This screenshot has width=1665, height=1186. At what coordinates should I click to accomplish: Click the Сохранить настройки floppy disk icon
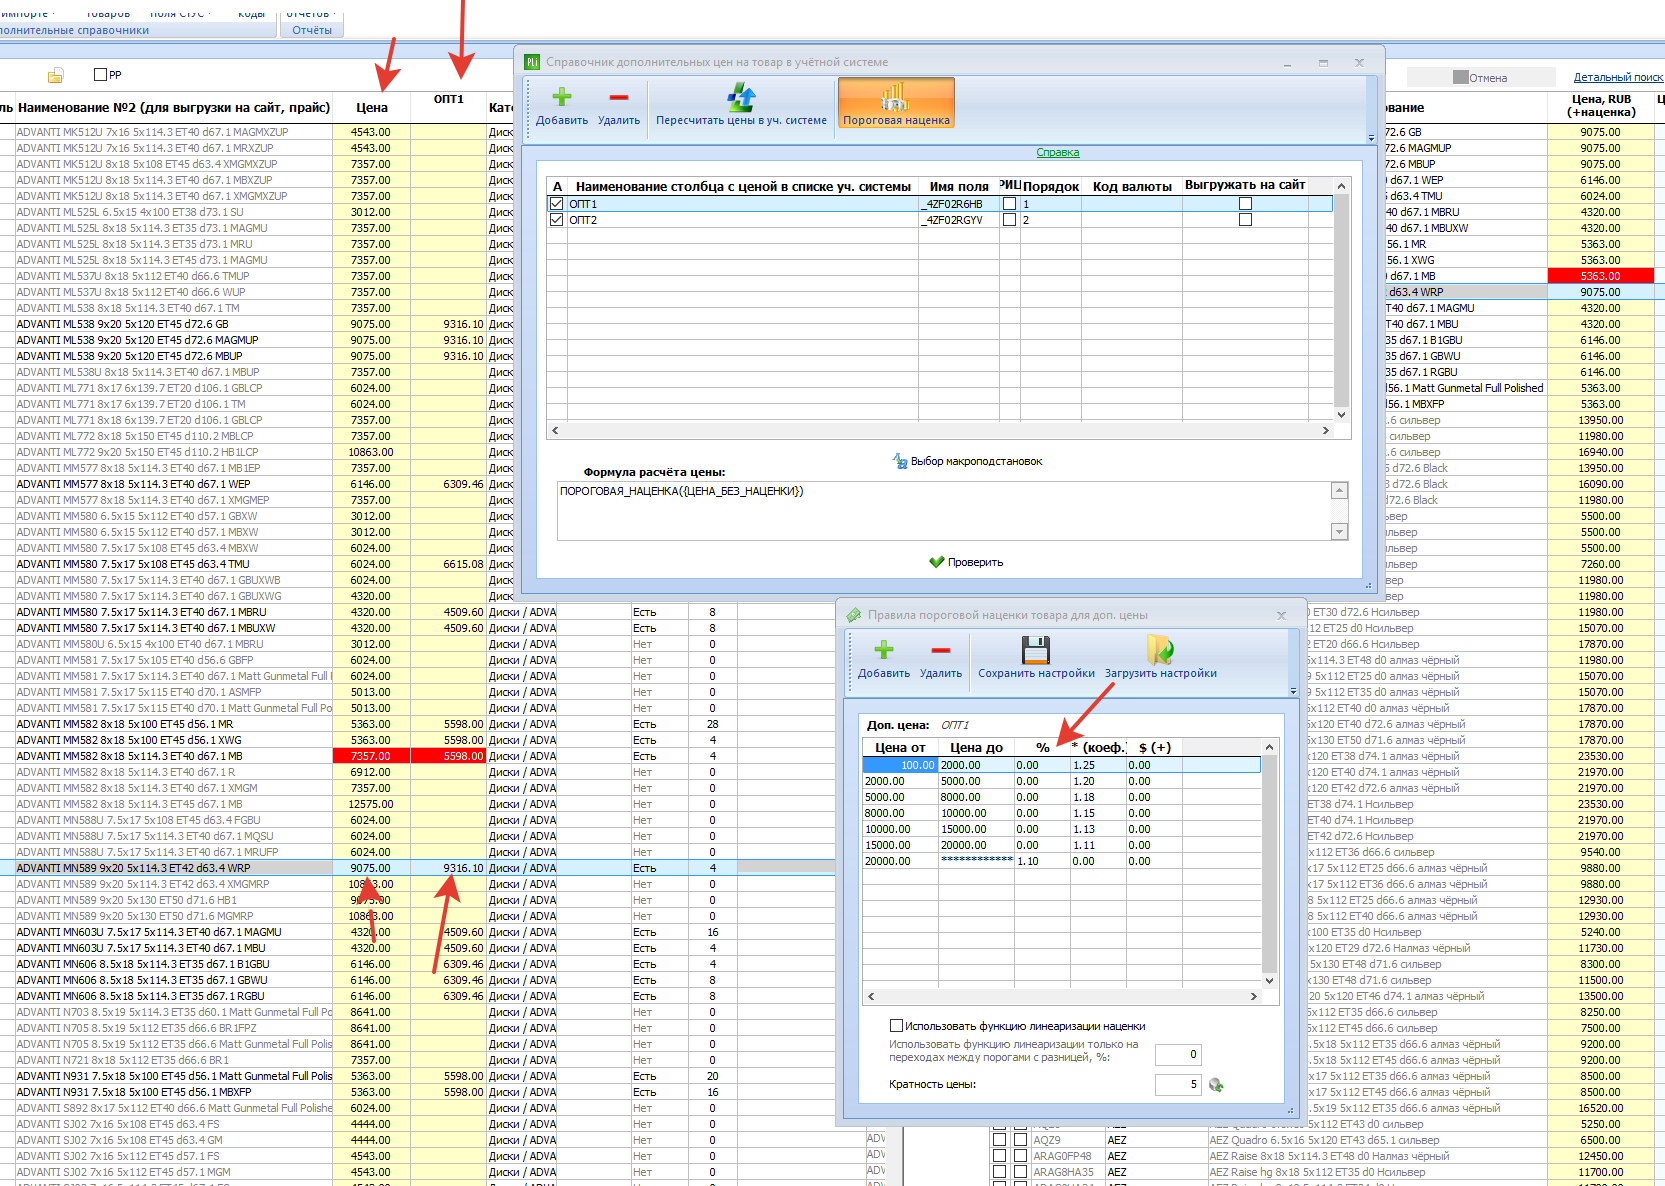(x=1036, y=650)
